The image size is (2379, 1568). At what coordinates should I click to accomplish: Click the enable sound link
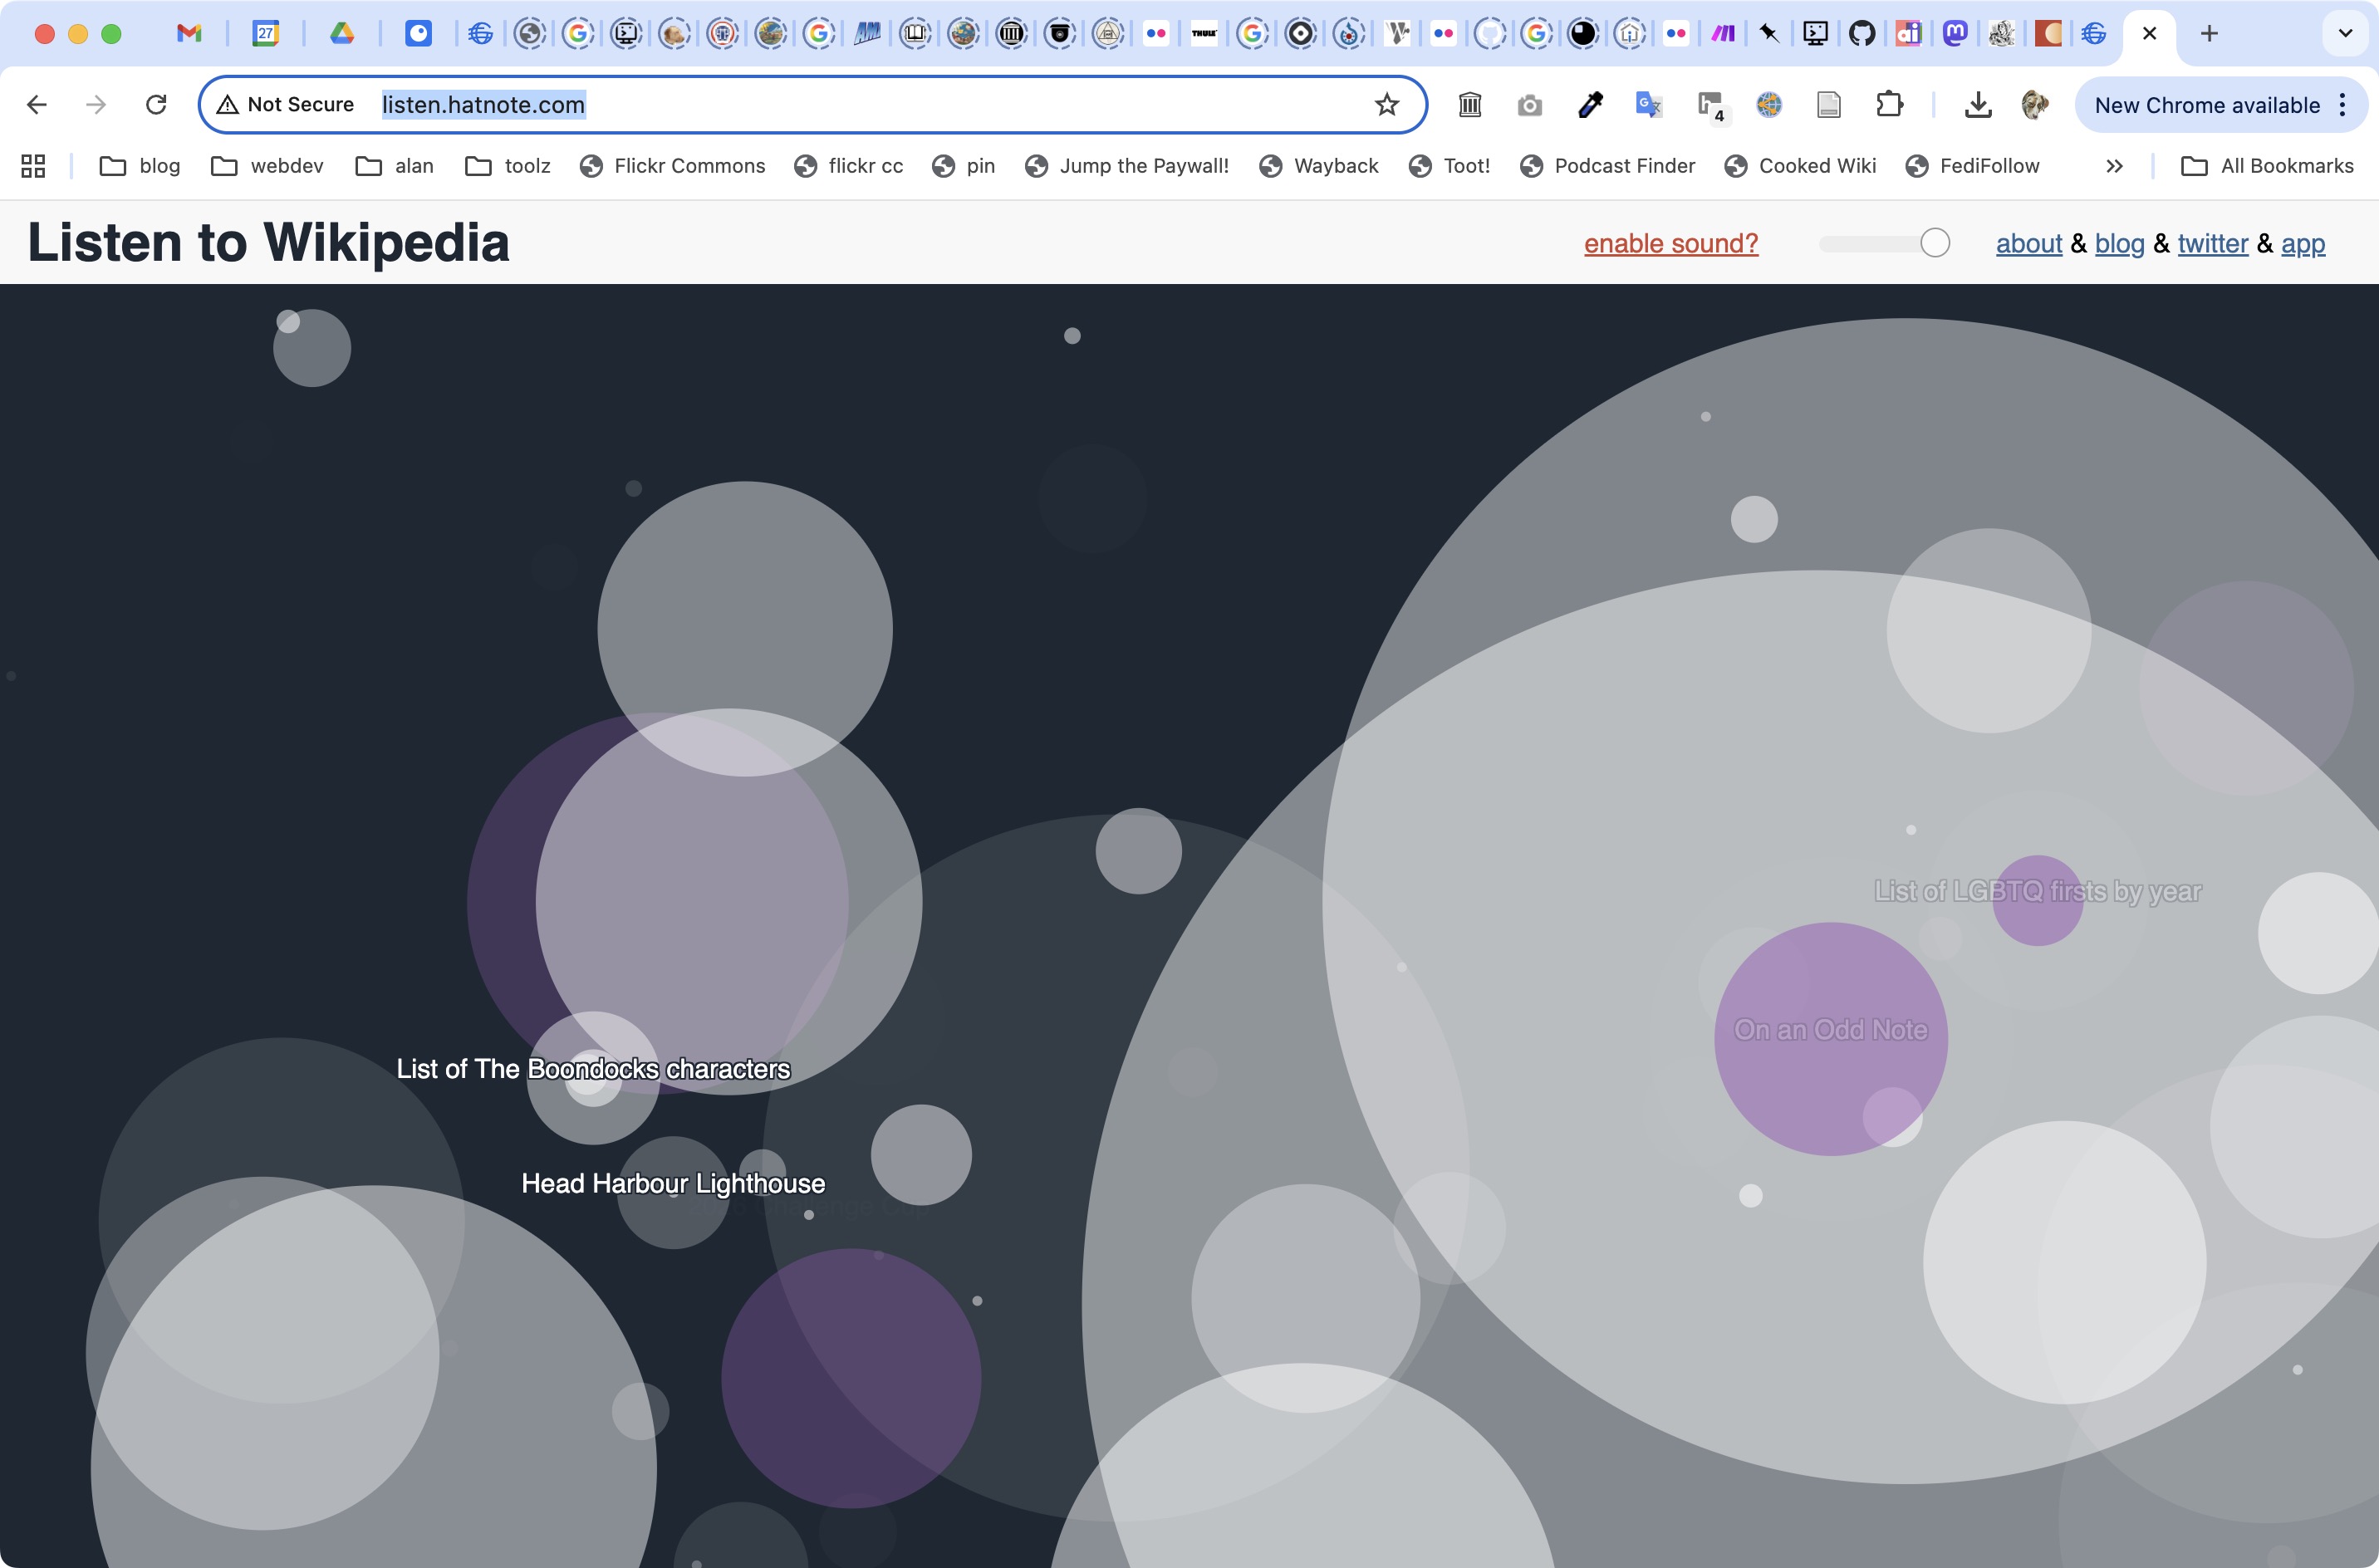coord(1670,244)
